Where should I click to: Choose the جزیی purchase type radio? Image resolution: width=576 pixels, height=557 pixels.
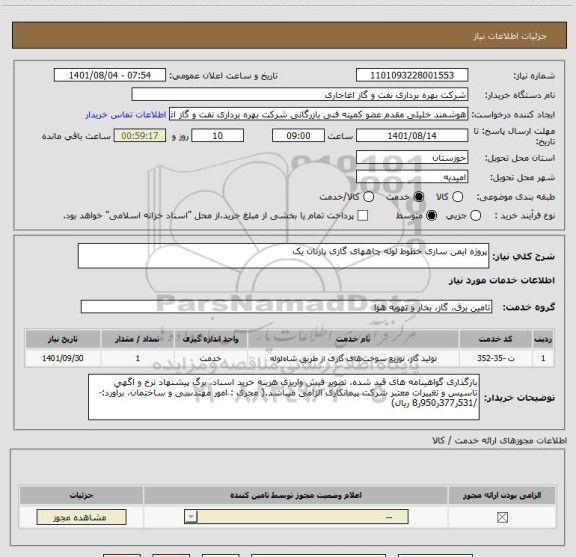(475, 216)
